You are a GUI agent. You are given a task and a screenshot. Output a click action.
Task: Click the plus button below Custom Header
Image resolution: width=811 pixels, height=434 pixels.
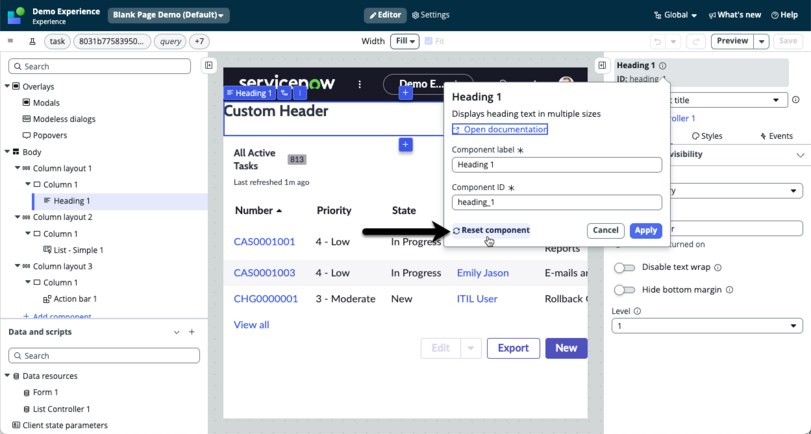(406, 145)
